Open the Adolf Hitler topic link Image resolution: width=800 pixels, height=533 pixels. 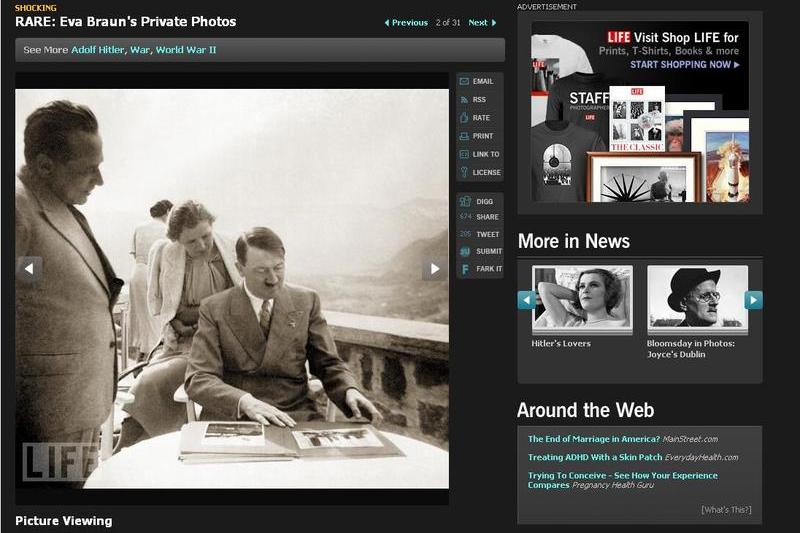(97, 50)
